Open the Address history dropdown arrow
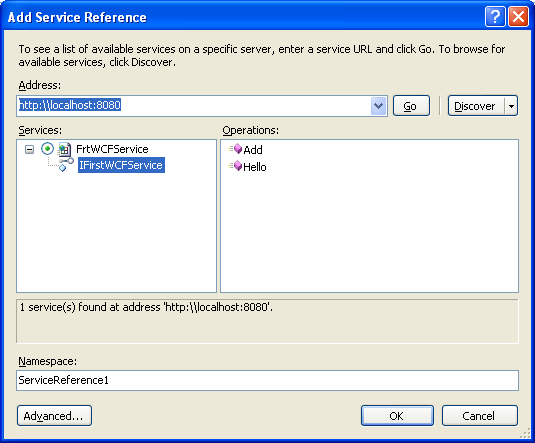The image size is (535, 443). pos(378,106)
